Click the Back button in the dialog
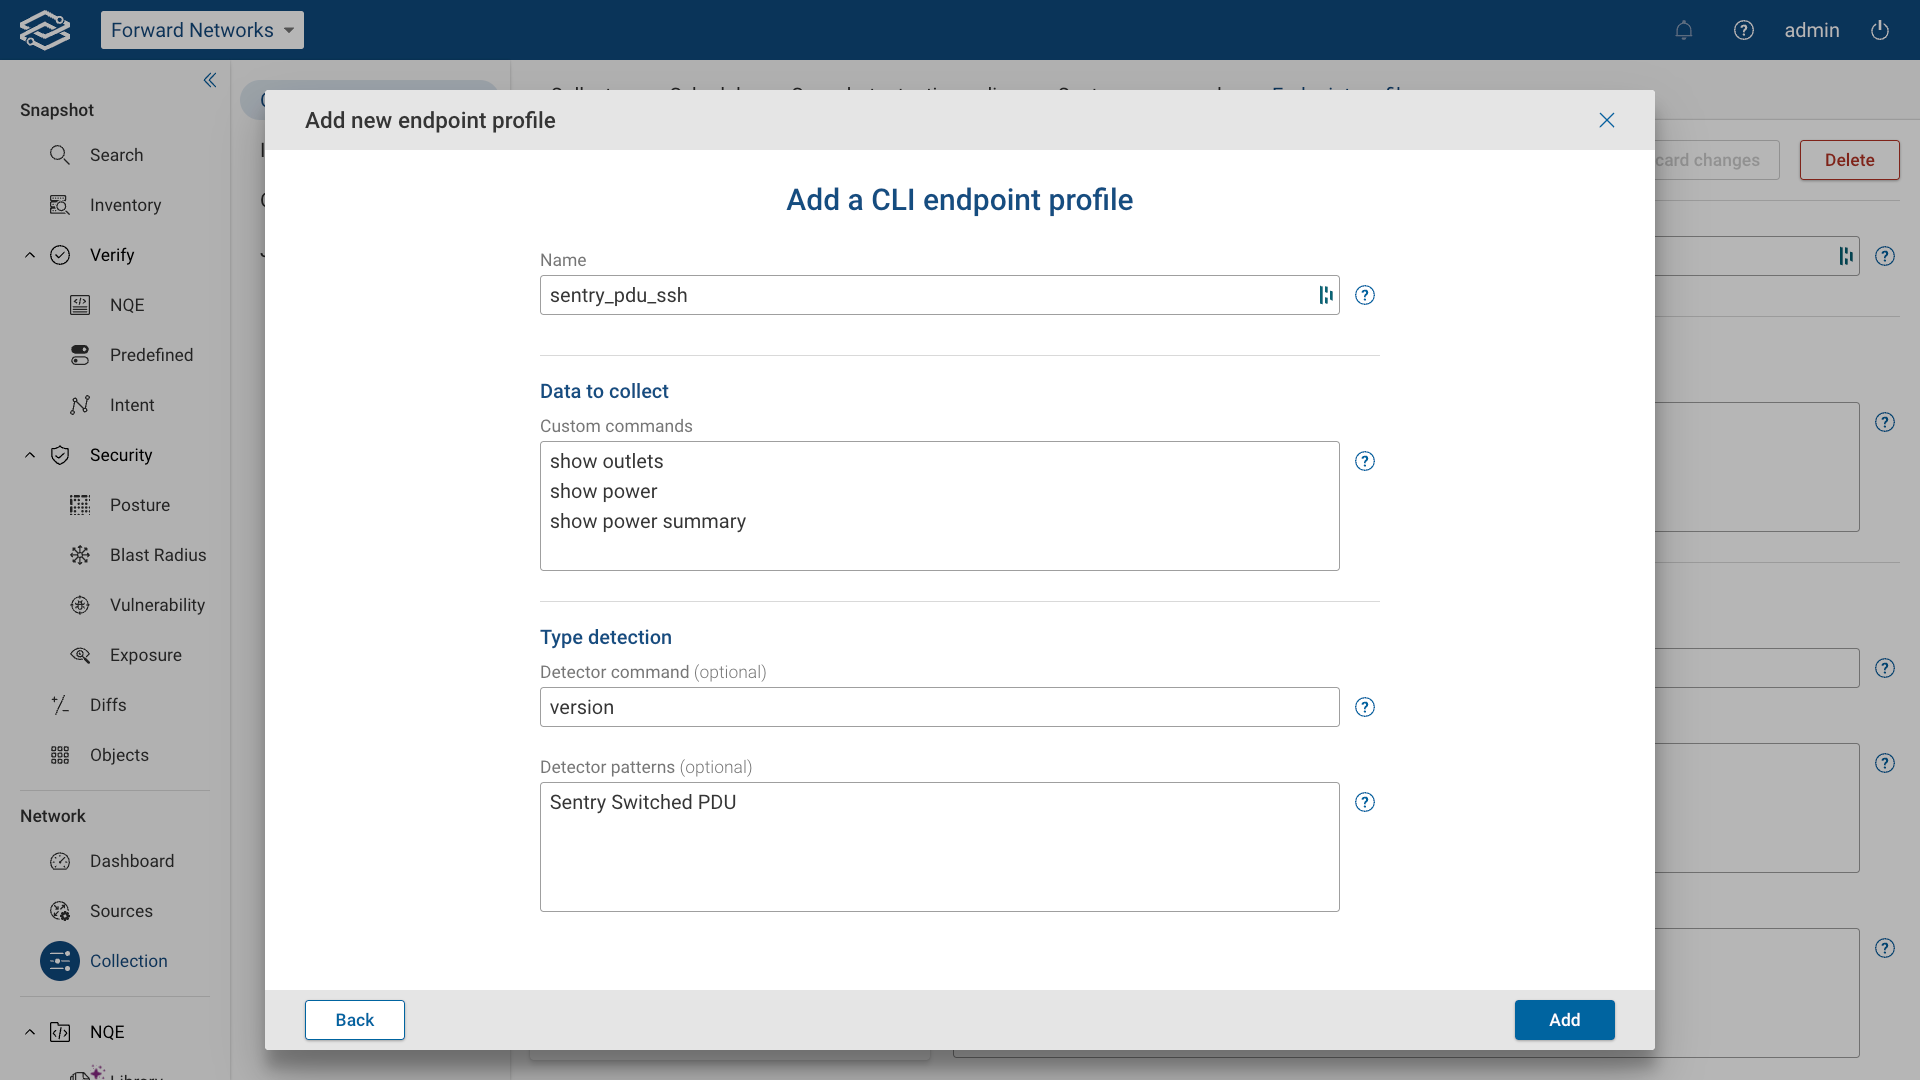1920x1080 pixels. pos(354,1020)
